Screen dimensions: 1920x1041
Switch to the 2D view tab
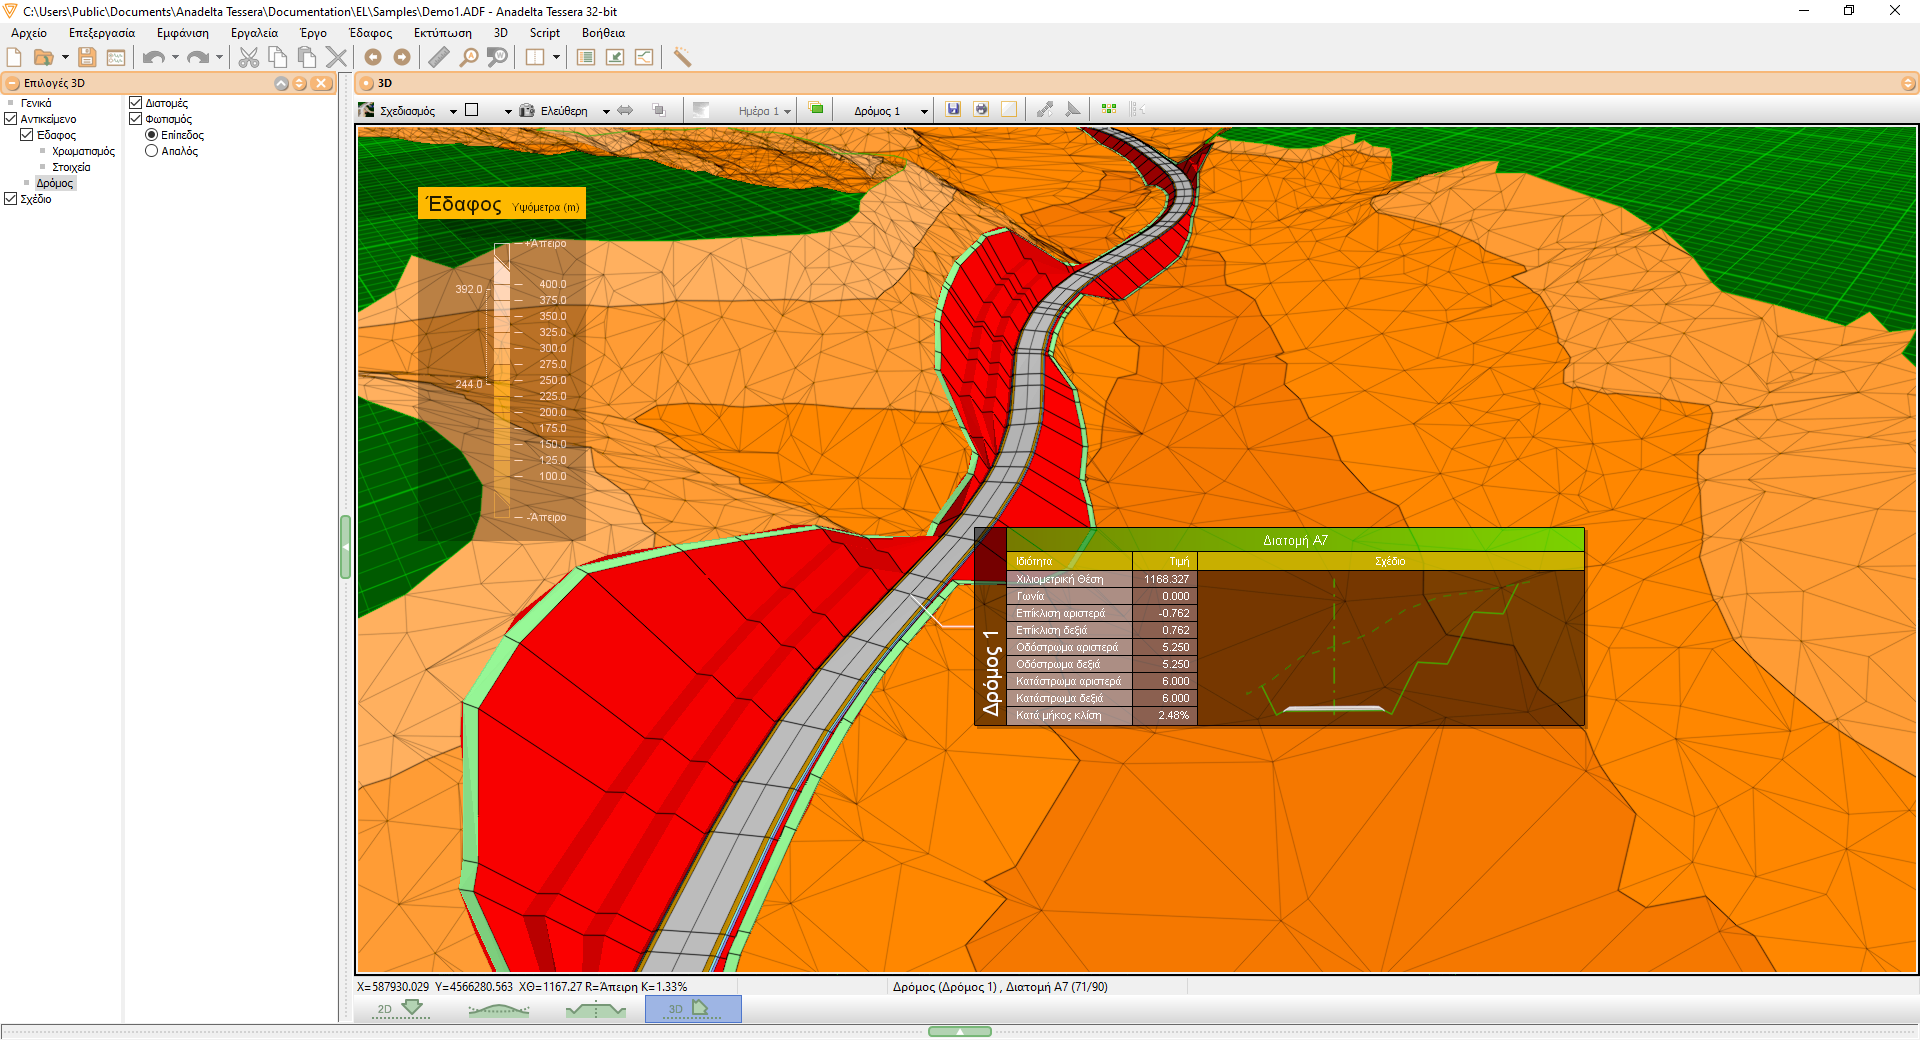pyautogui.click(x=400, y=1009)
